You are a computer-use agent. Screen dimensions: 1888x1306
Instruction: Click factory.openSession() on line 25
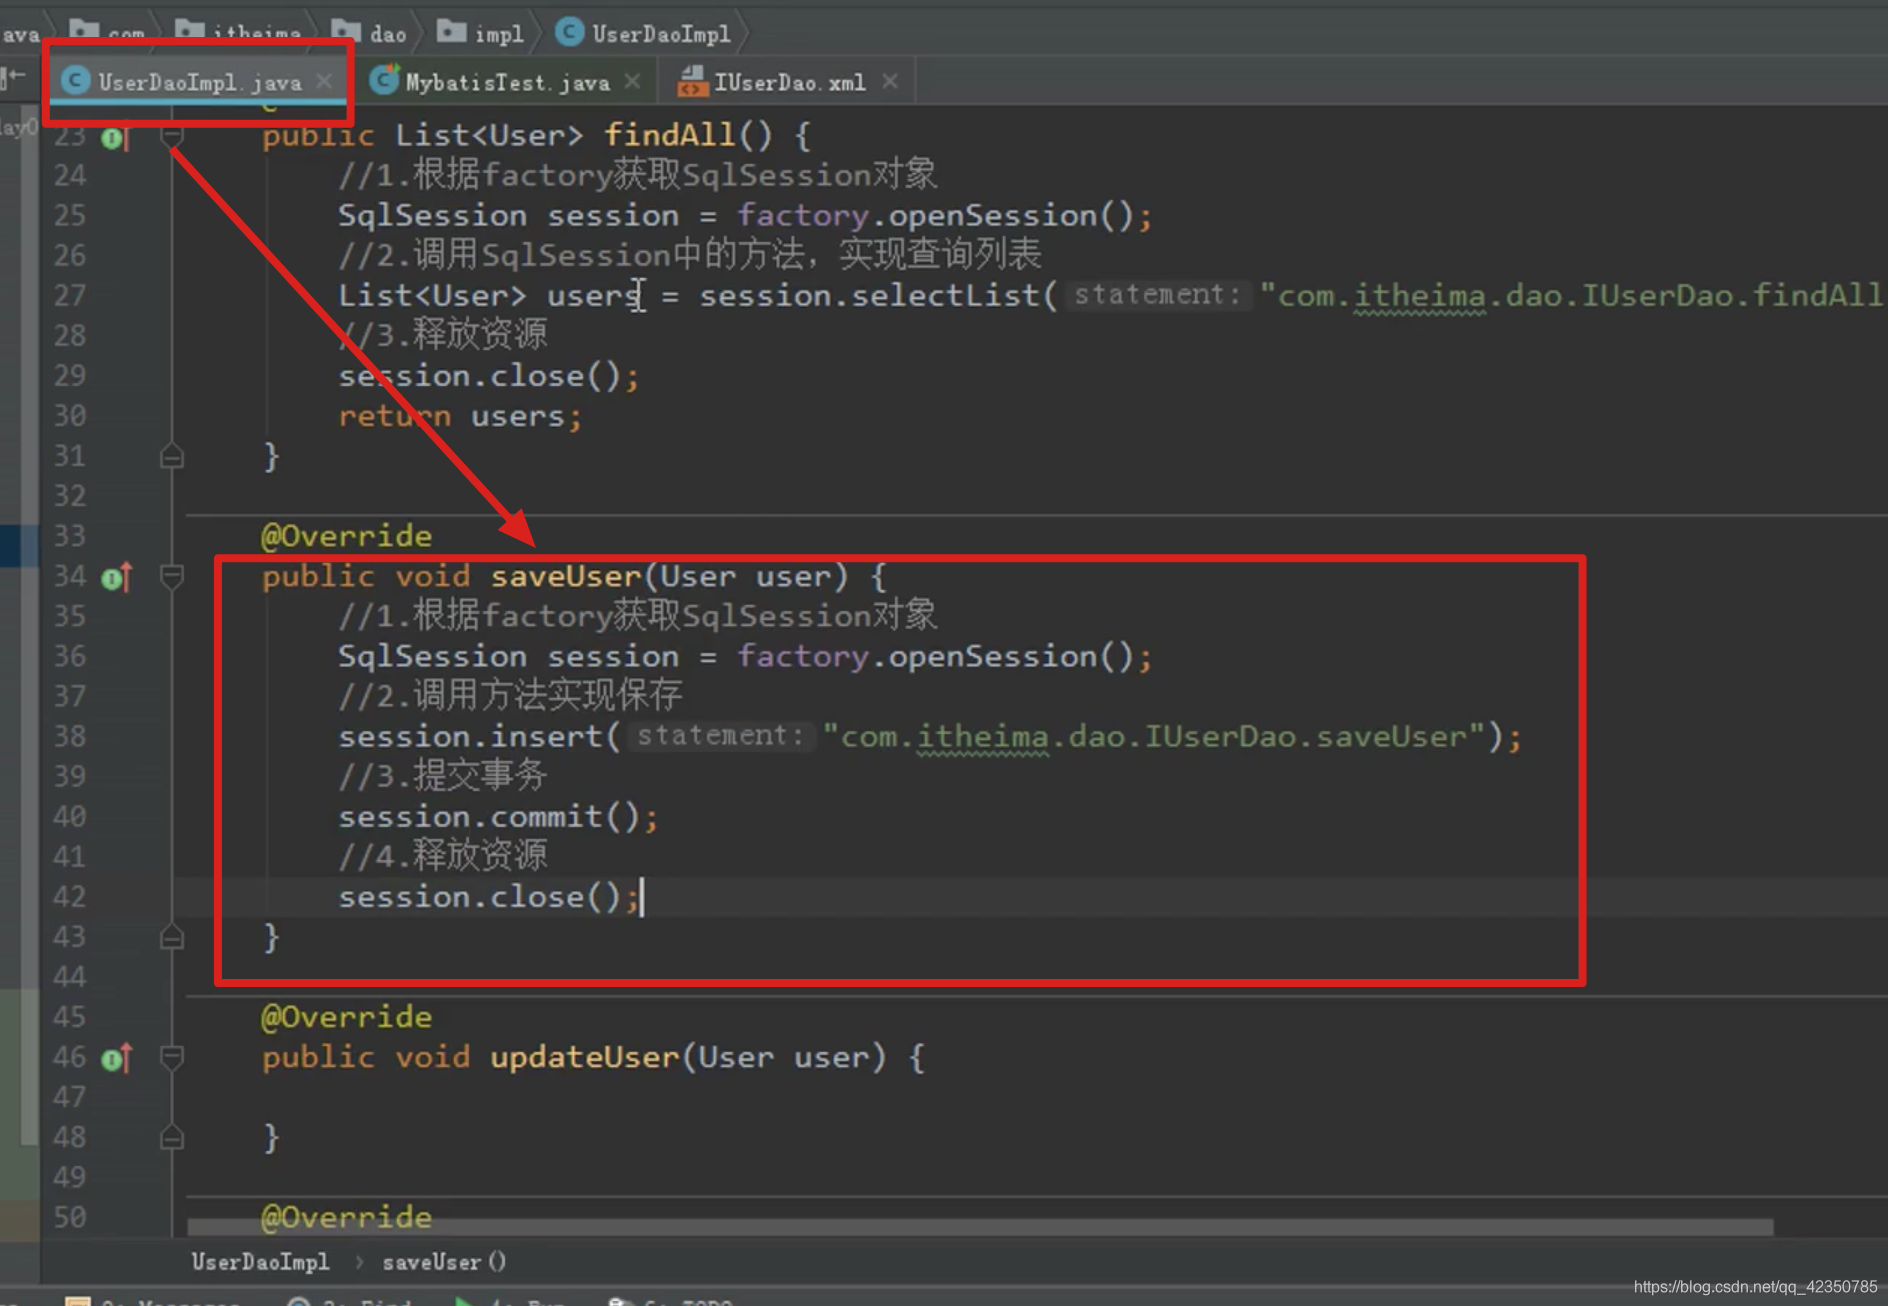tap(935, 216)
